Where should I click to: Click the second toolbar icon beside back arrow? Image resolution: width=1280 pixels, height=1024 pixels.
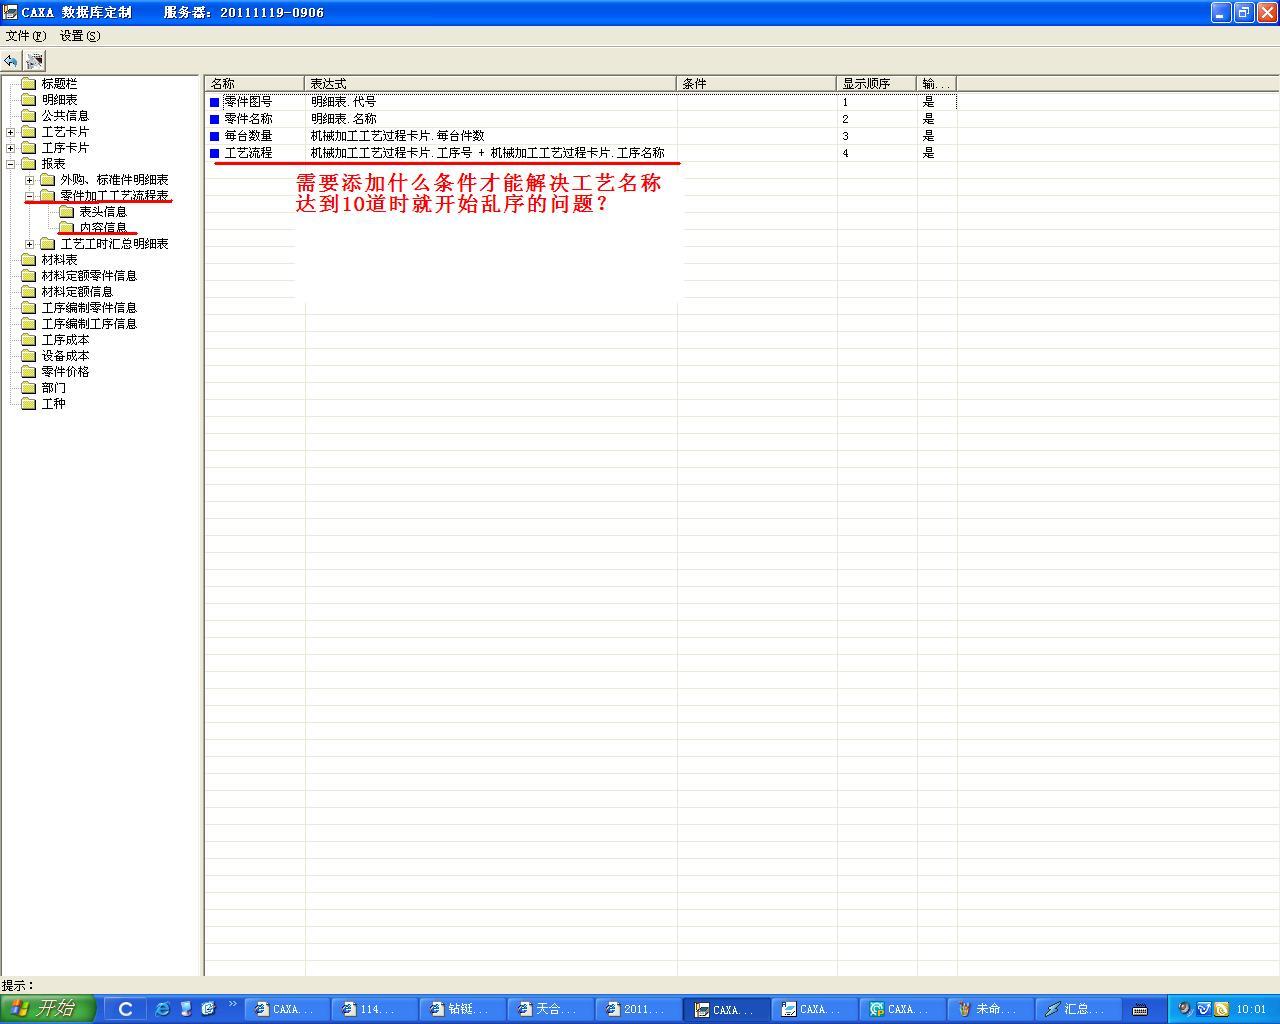pos(35,61)
